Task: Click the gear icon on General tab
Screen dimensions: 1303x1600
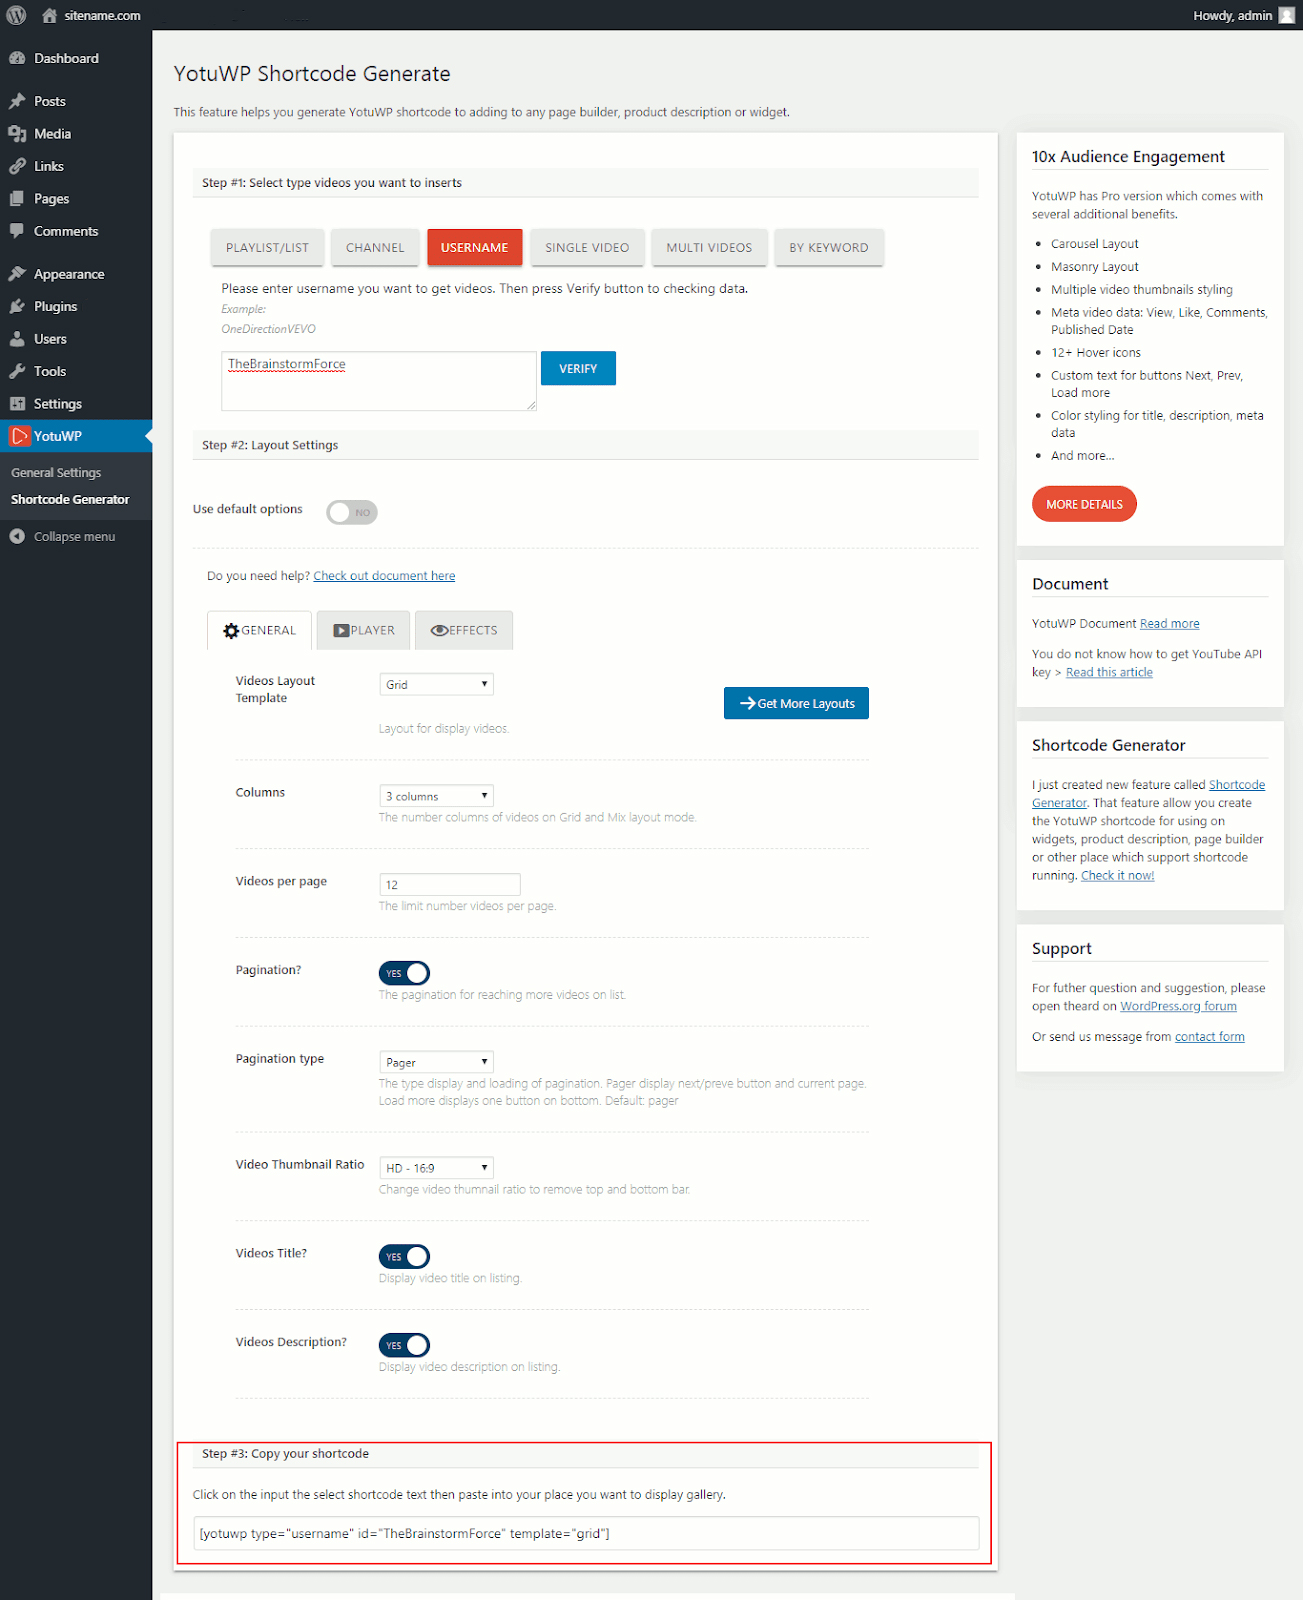Action: pos(231,631)
